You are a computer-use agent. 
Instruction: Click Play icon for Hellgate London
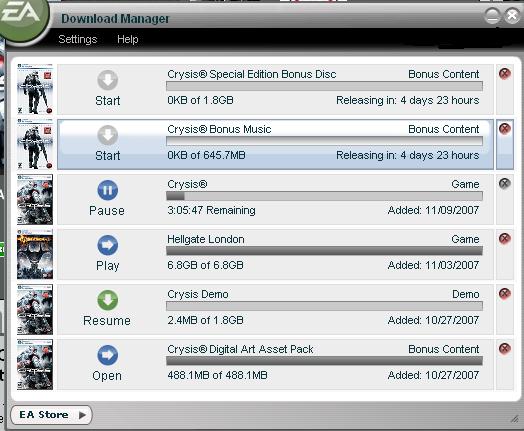point(108,245)
